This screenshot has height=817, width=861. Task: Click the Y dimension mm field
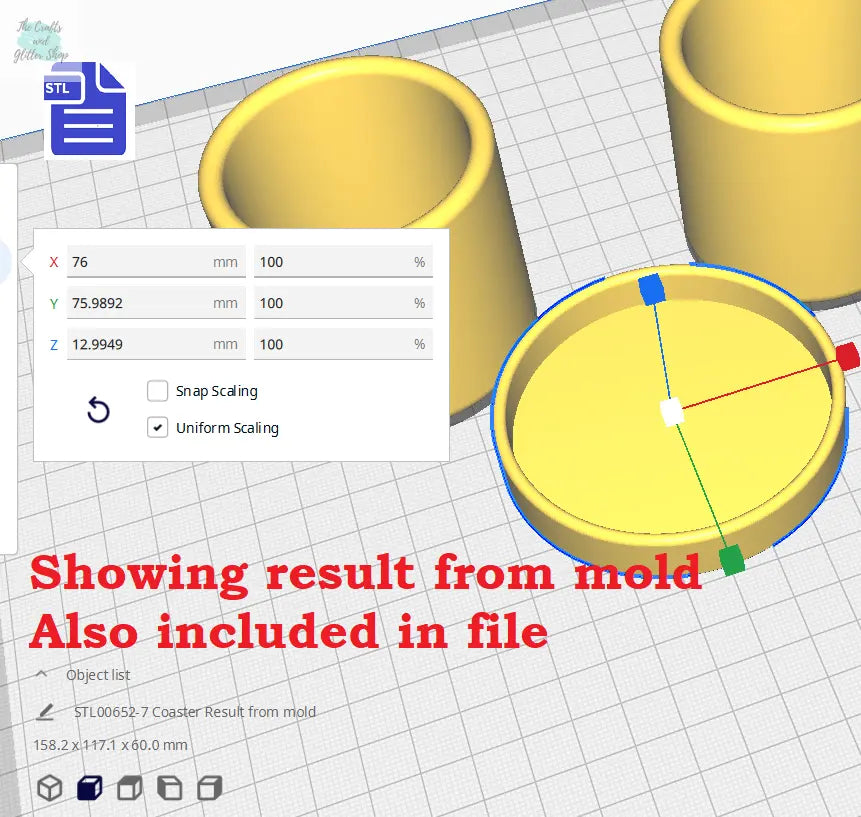tap(155, 303)
